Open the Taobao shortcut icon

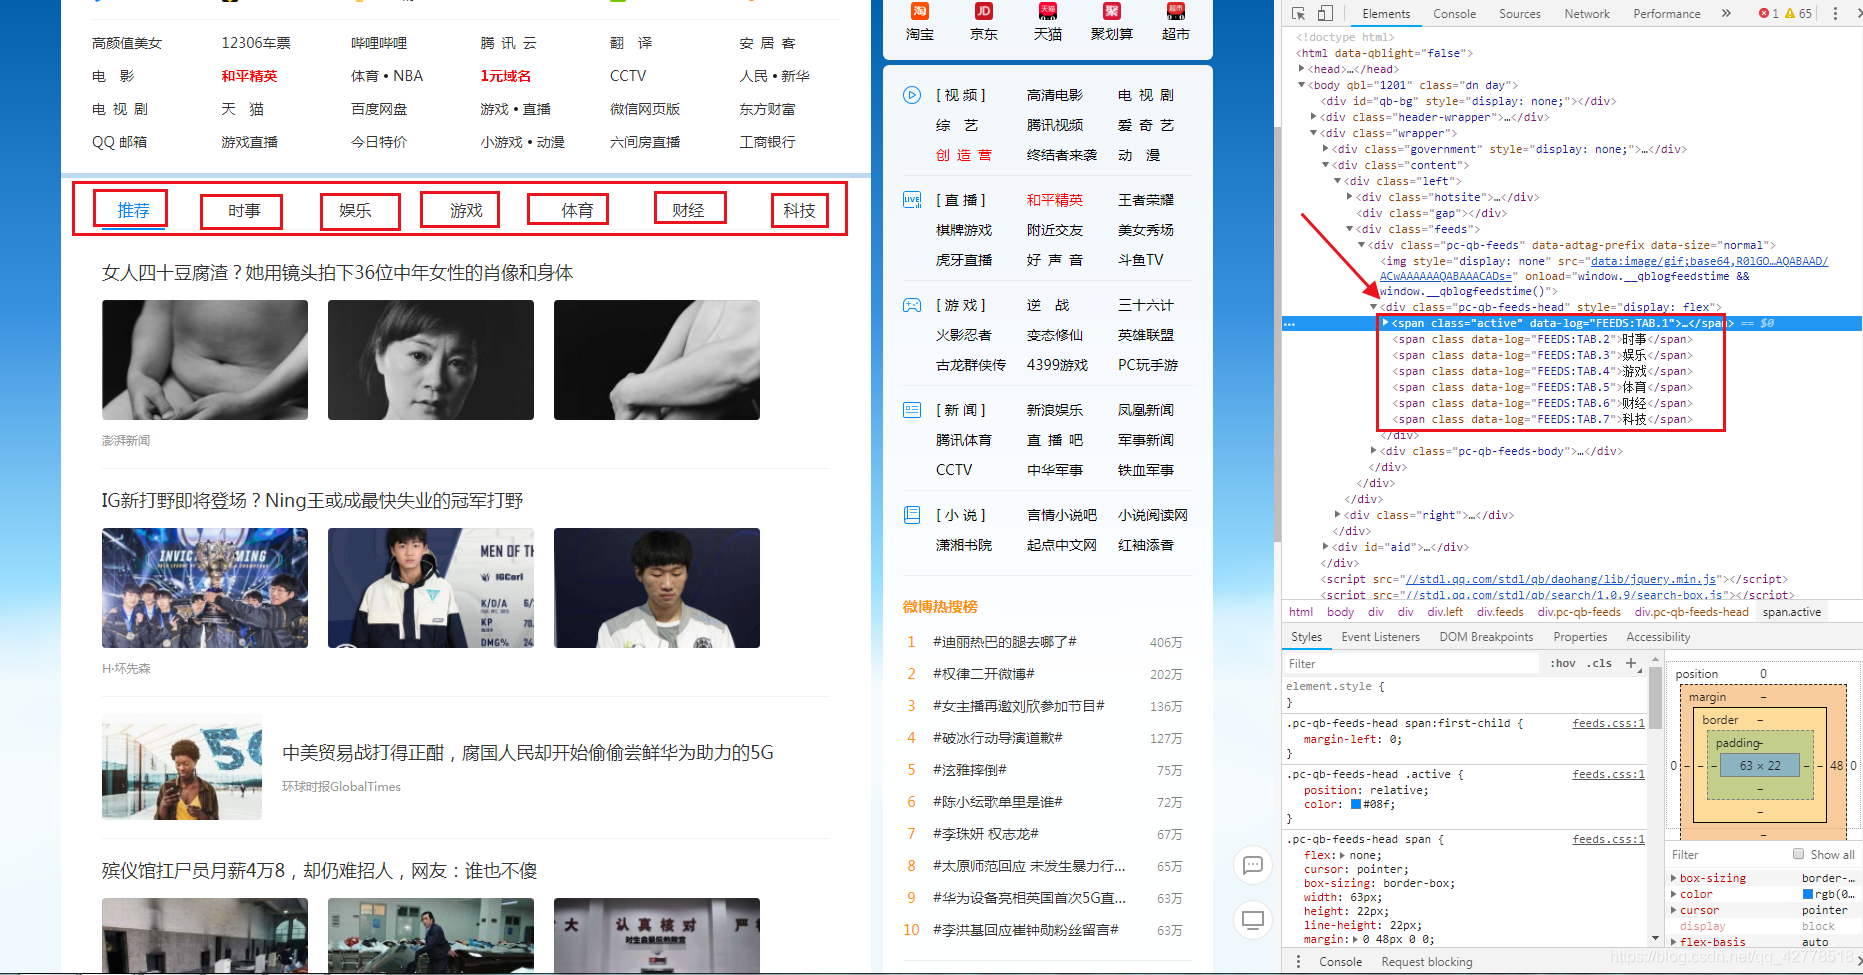coord(919,11)
